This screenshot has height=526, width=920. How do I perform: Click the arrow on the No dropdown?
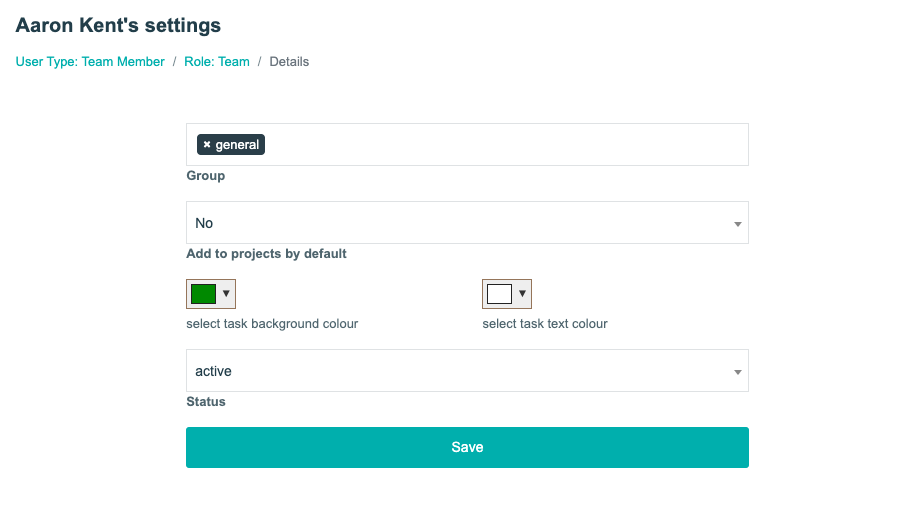click(737, 224)
